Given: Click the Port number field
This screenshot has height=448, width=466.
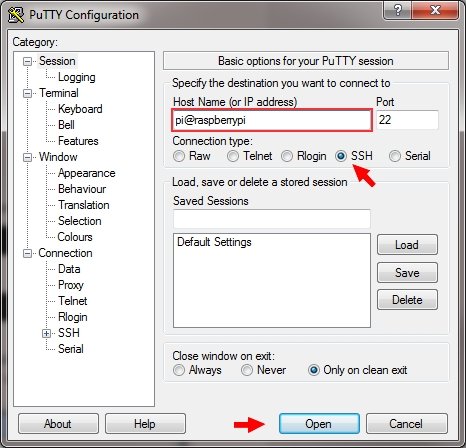Looking at the screenshot, I should coord(407,120).
